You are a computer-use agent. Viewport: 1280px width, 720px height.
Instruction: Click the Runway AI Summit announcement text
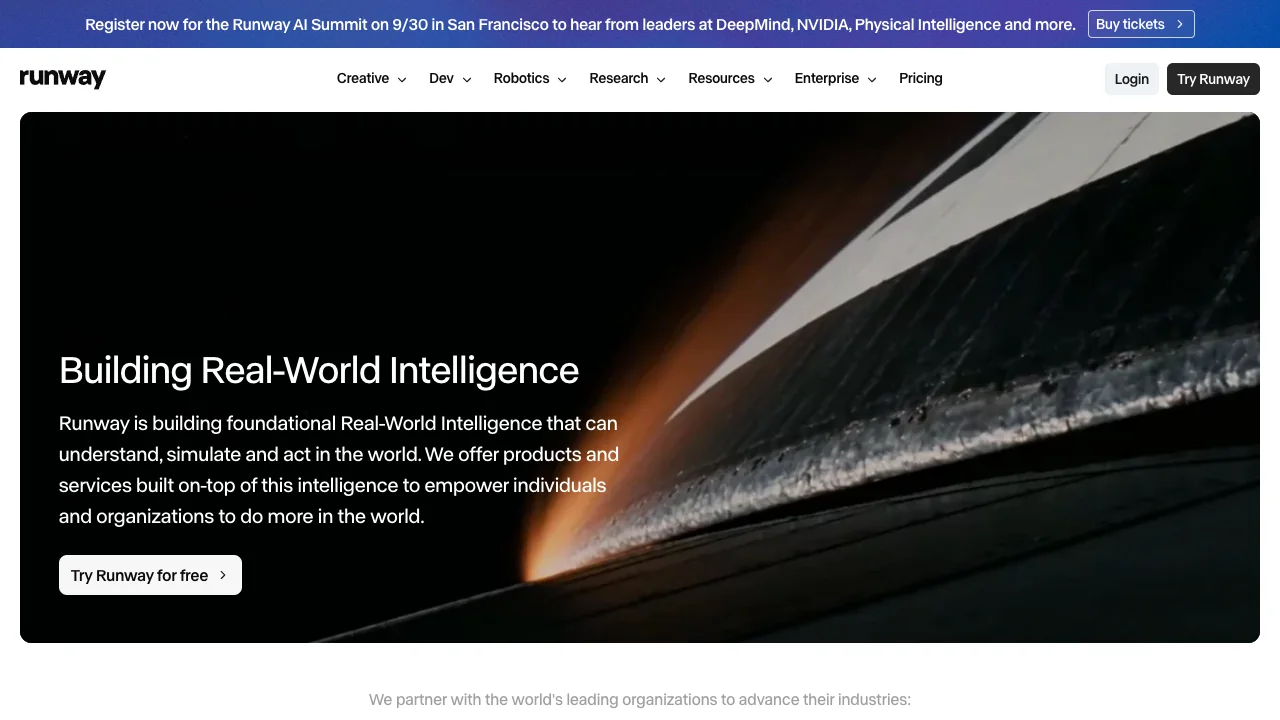pyautogui.click(x=580, y=24)
